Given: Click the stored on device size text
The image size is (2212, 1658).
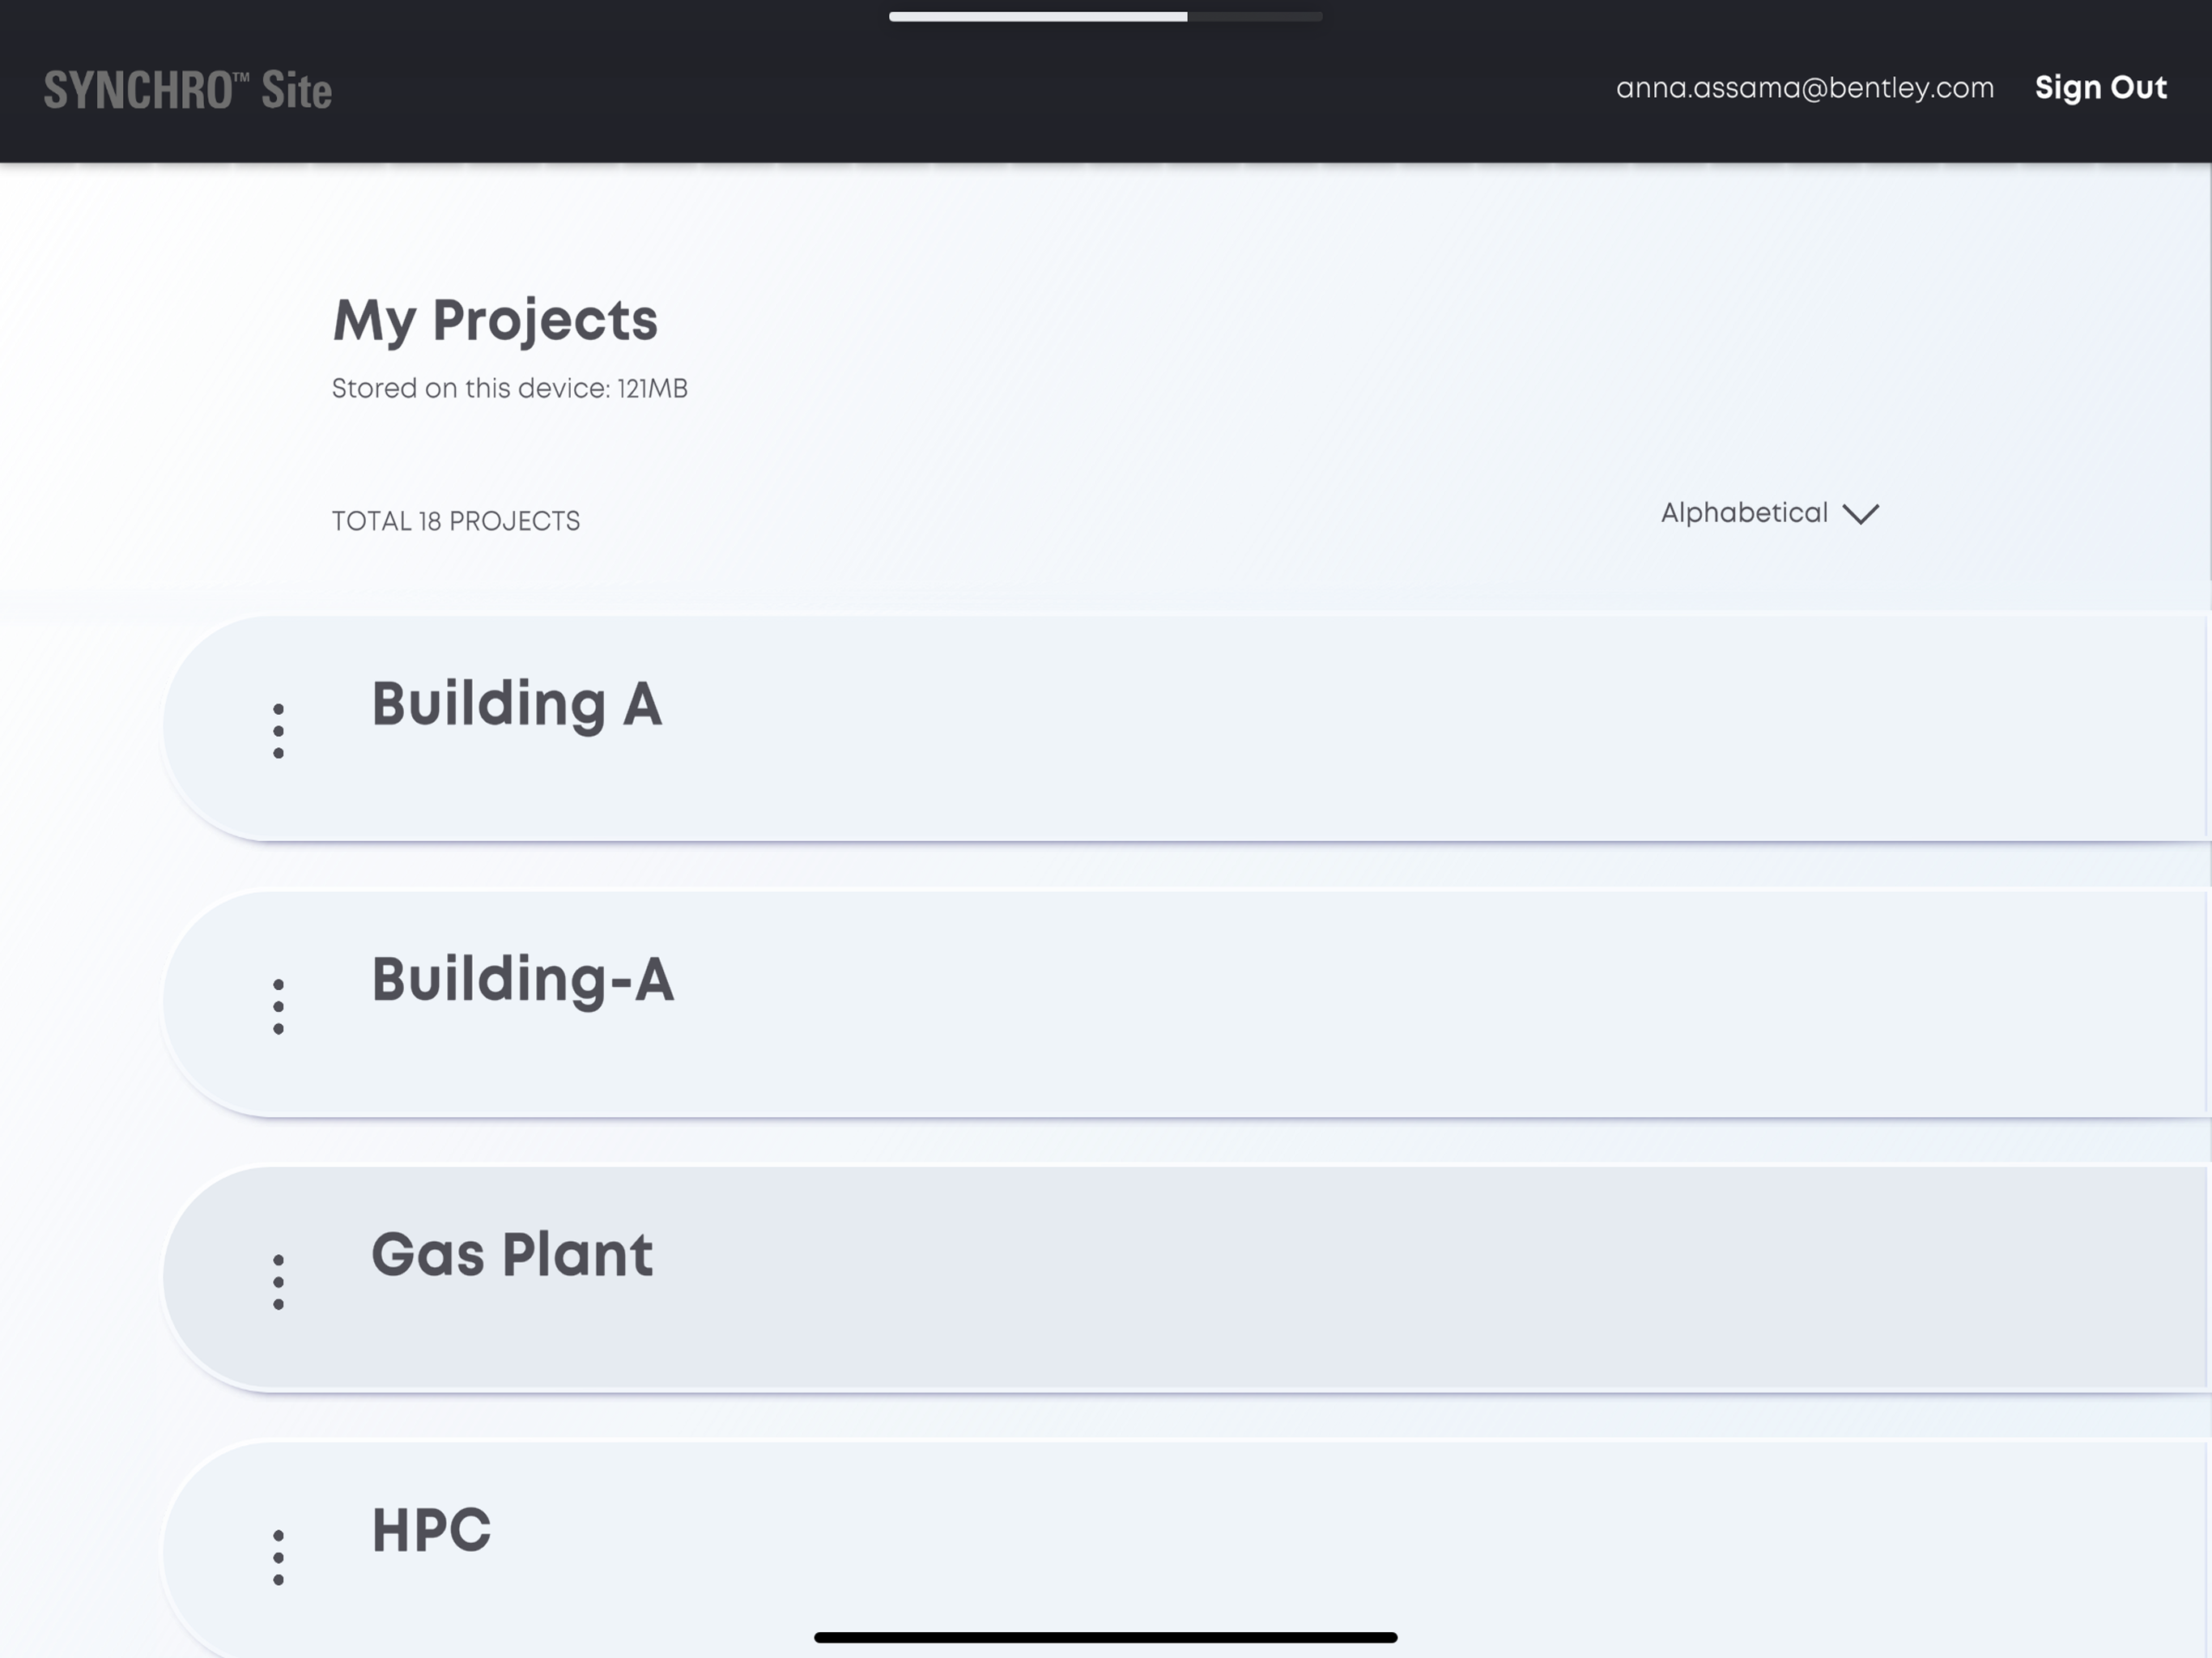Looking at the screenshot, I should click(510, 388).
